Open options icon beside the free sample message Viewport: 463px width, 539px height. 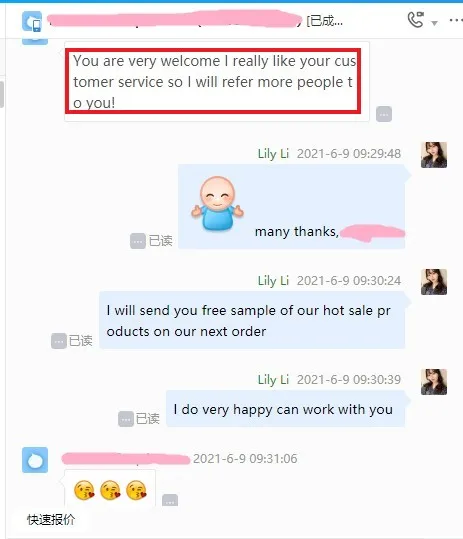coord(59,341)
